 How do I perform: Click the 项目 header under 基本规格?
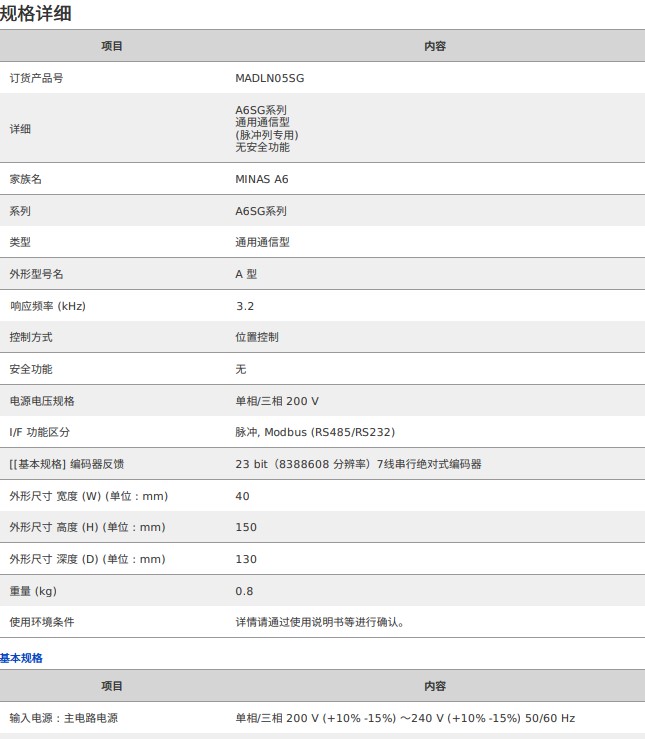[x=112, y=686]
